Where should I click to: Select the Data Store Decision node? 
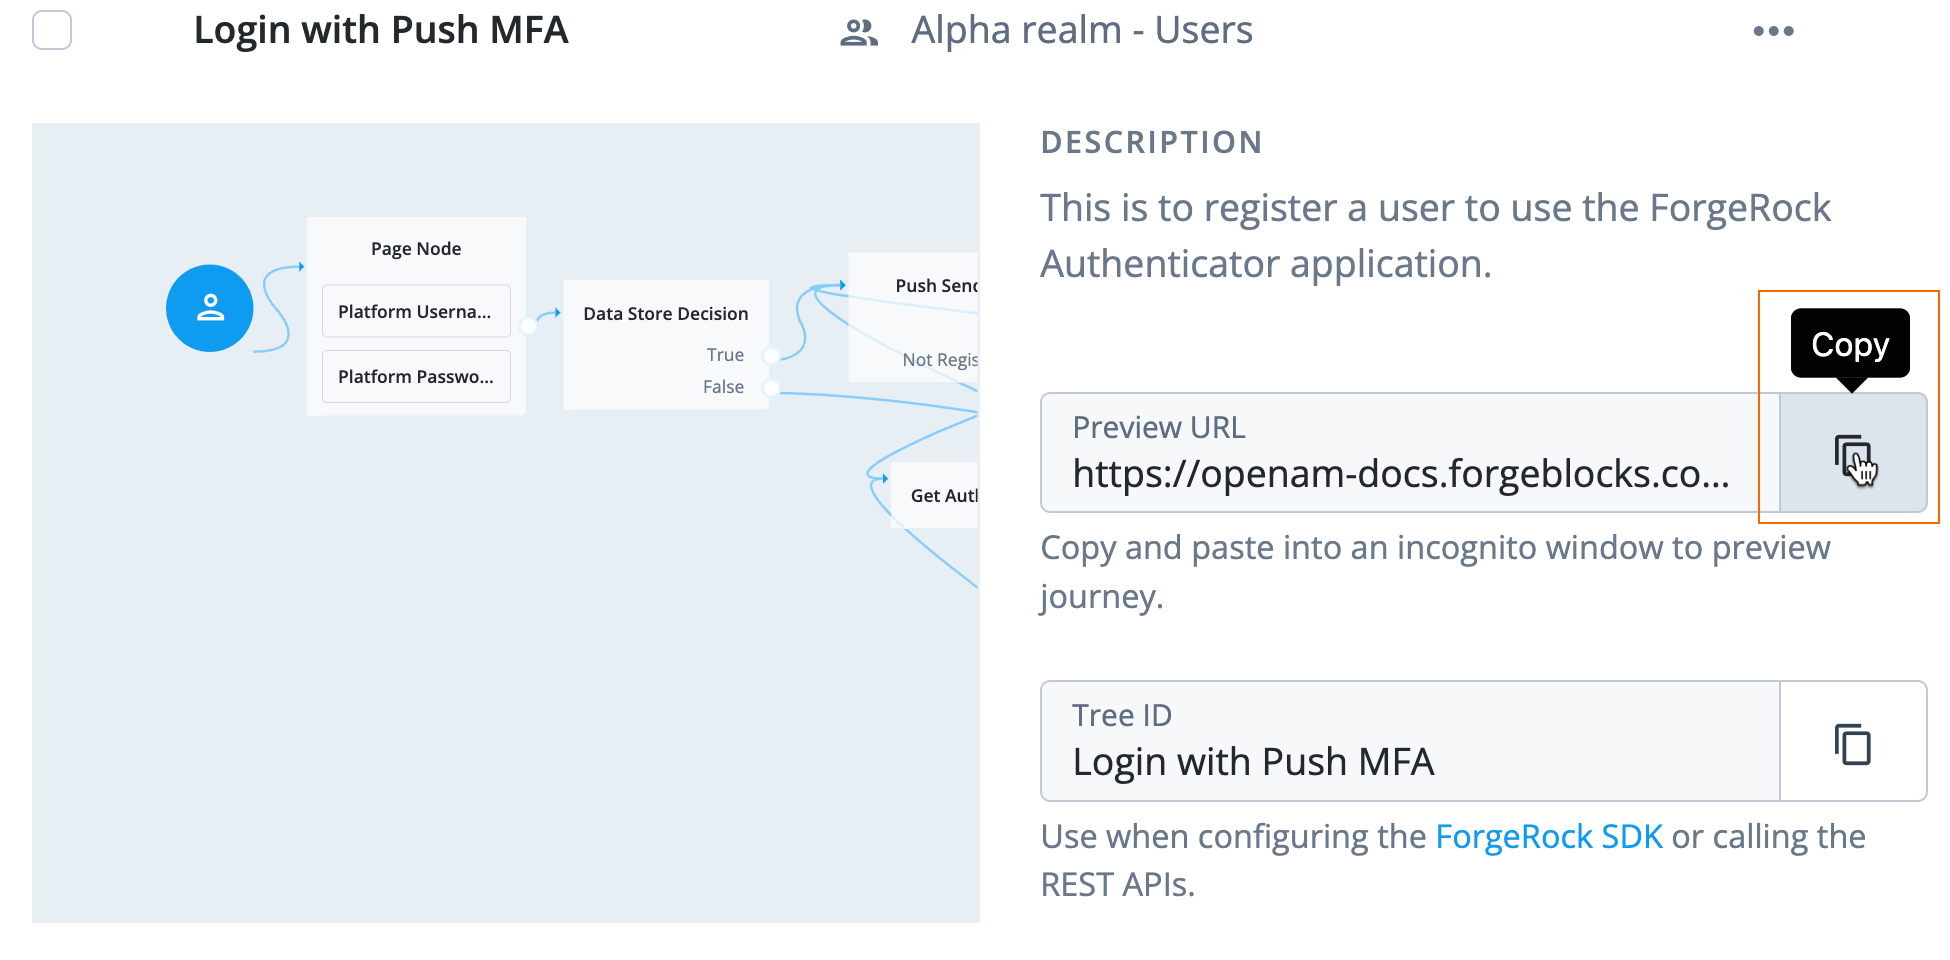pos(665,313)
